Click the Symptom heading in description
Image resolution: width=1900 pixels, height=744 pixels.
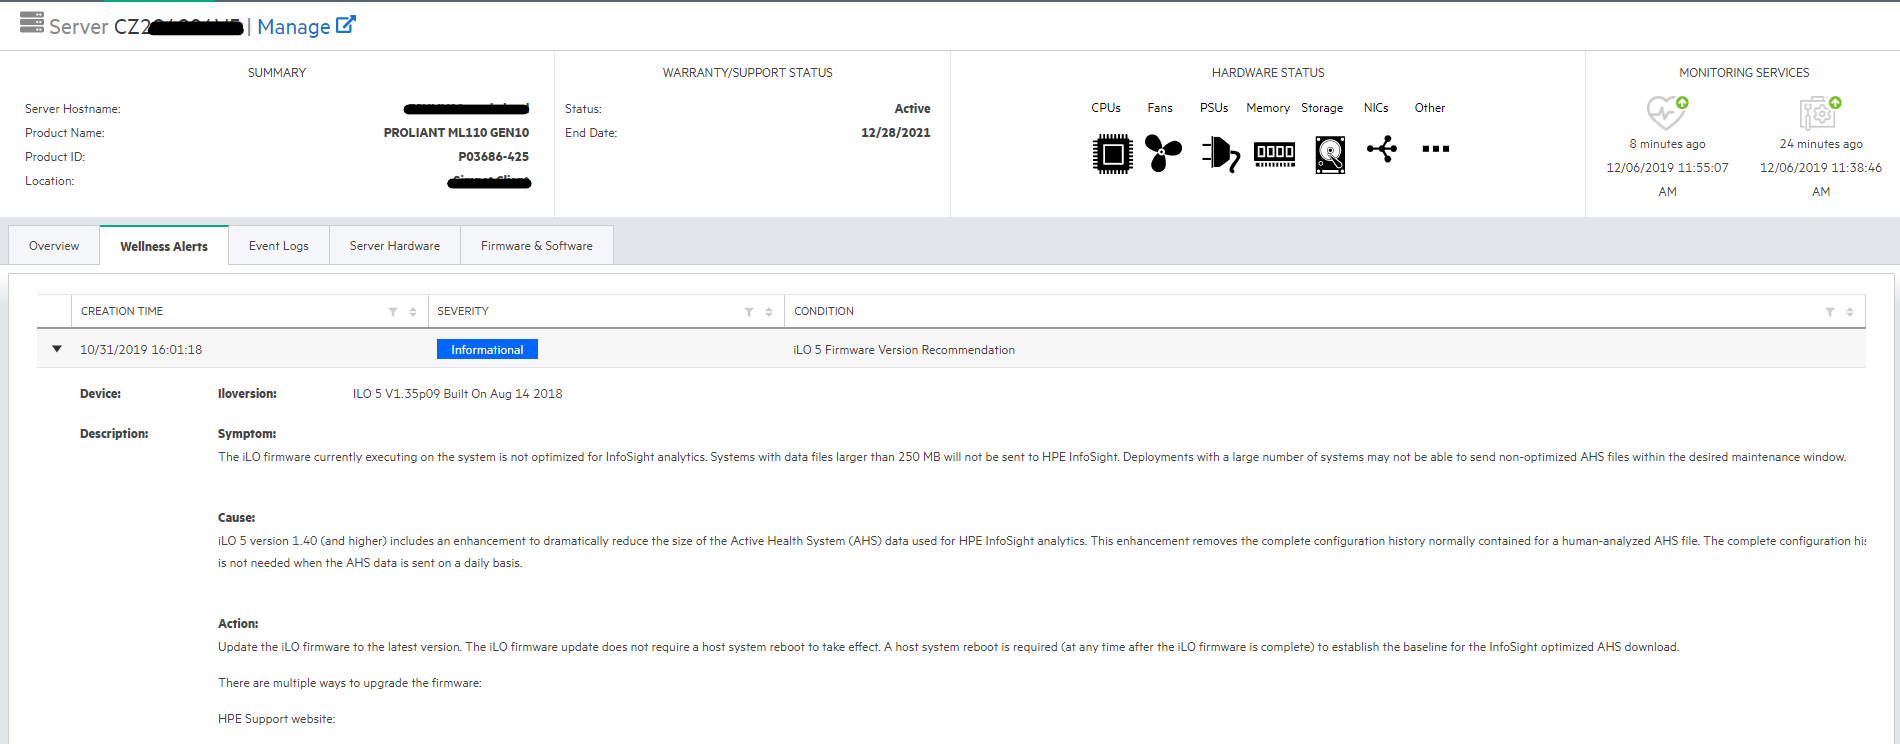tap(247, 434)
